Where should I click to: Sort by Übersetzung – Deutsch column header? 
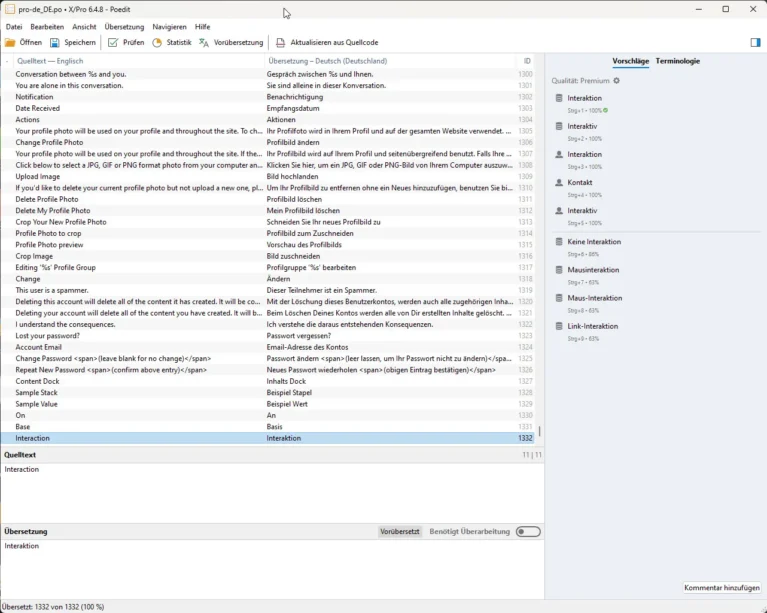(390, 61)
